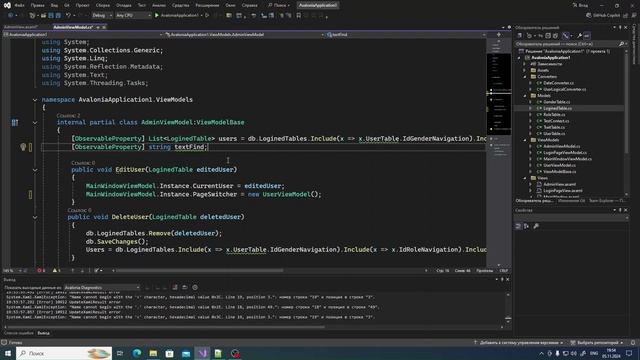Switch to the AdminViewModel.cs tab
Viewport: 640px width, 360px height.
tap(73, 27)
